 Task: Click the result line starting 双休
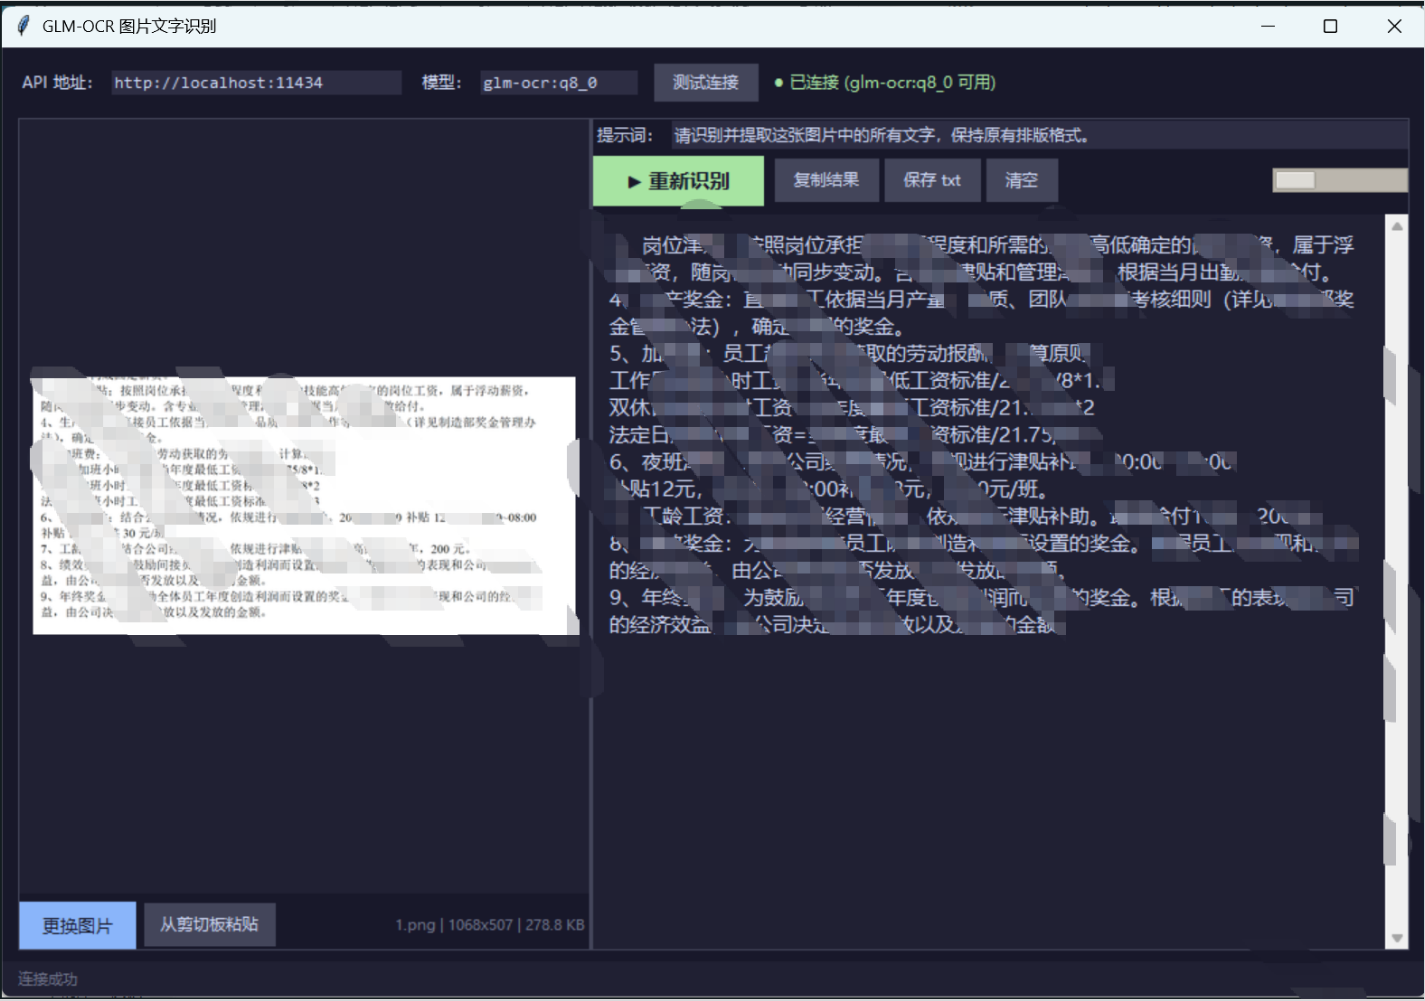(852, 408)
